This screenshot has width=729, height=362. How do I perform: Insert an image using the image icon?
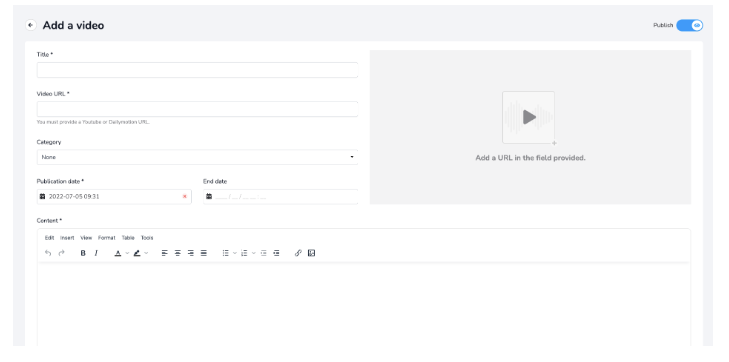click(311, 253)
